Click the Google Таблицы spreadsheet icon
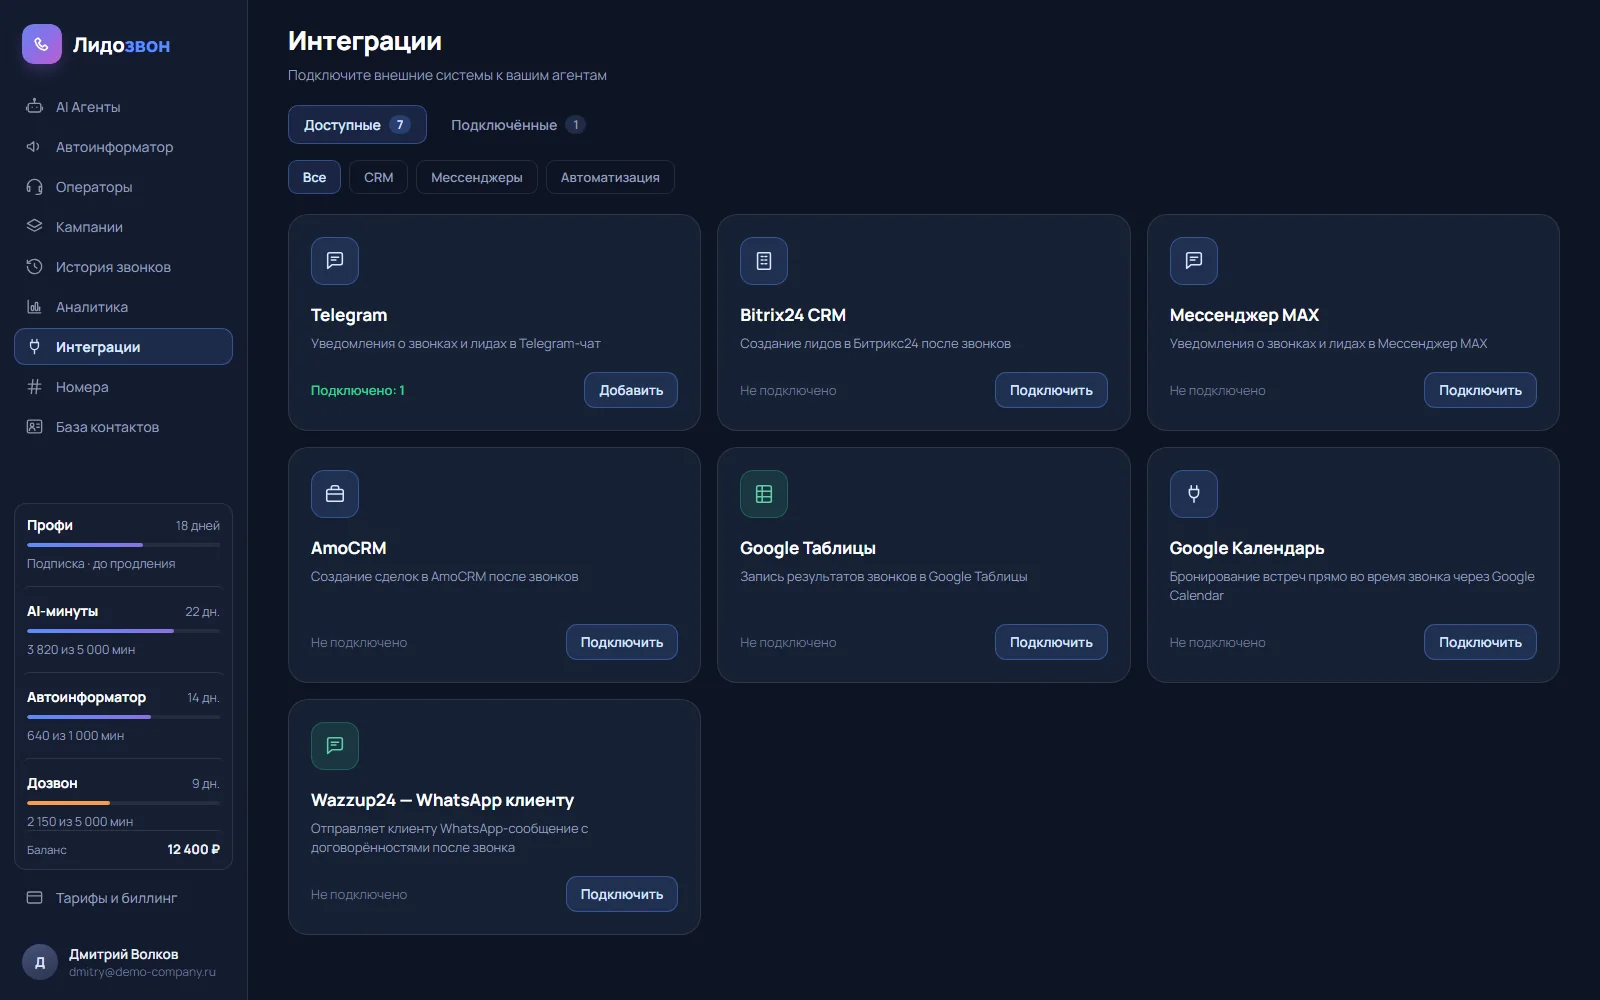This screenshot has height=1000, width=1600. (764, 494)
